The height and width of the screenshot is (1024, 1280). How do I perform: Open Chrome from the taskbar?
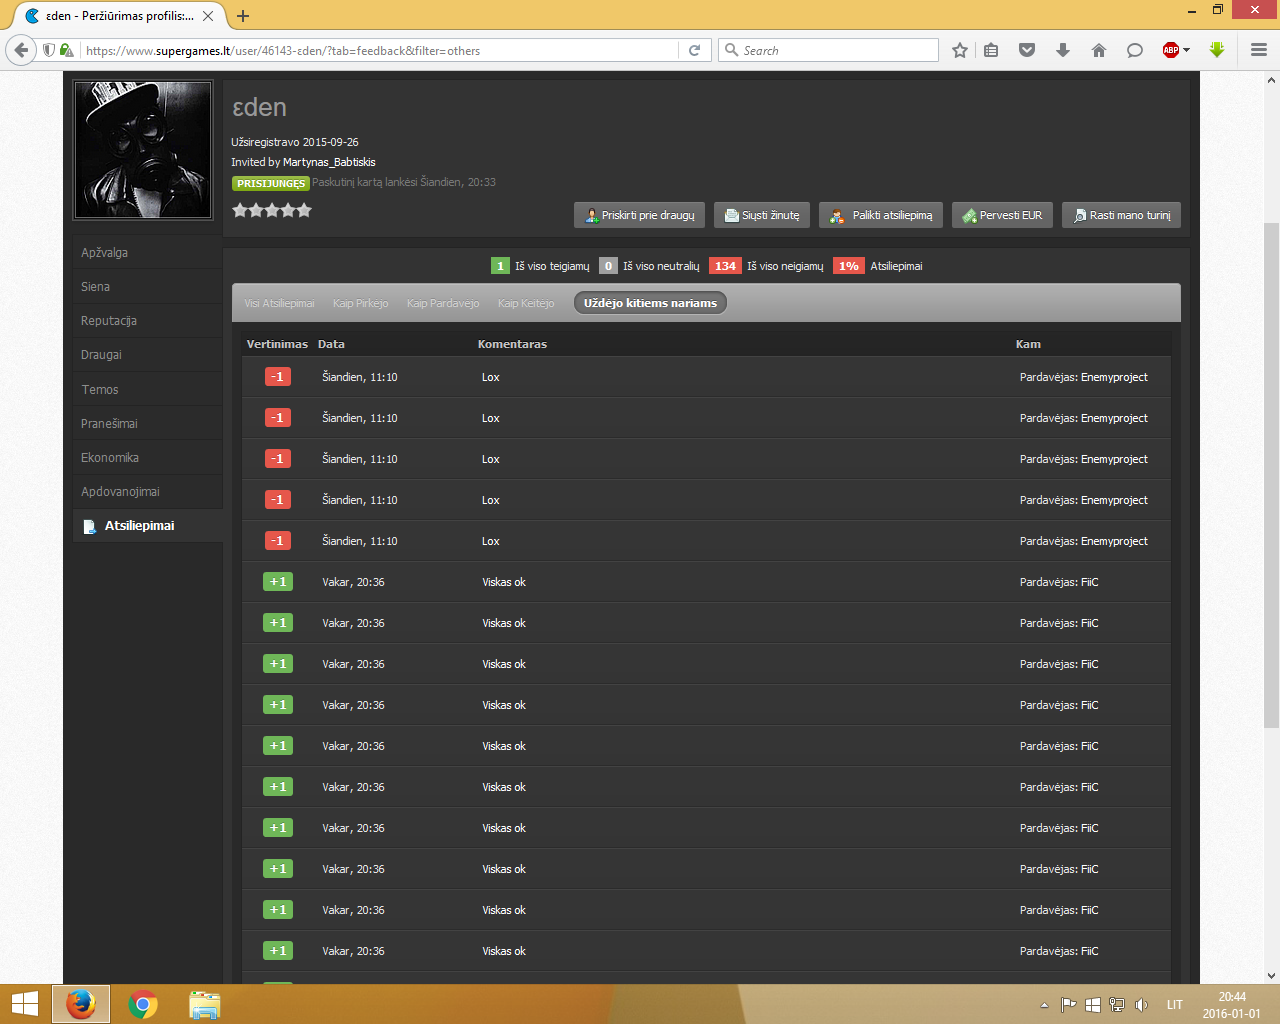coord(143,1004)
